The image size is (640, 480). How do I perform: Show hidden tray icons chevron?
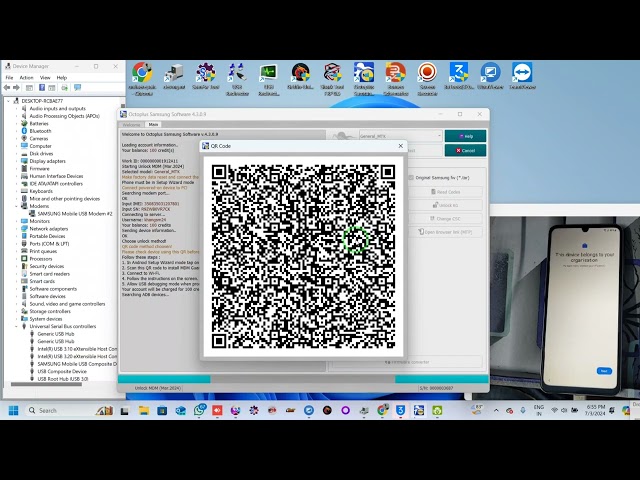(496, 410)
